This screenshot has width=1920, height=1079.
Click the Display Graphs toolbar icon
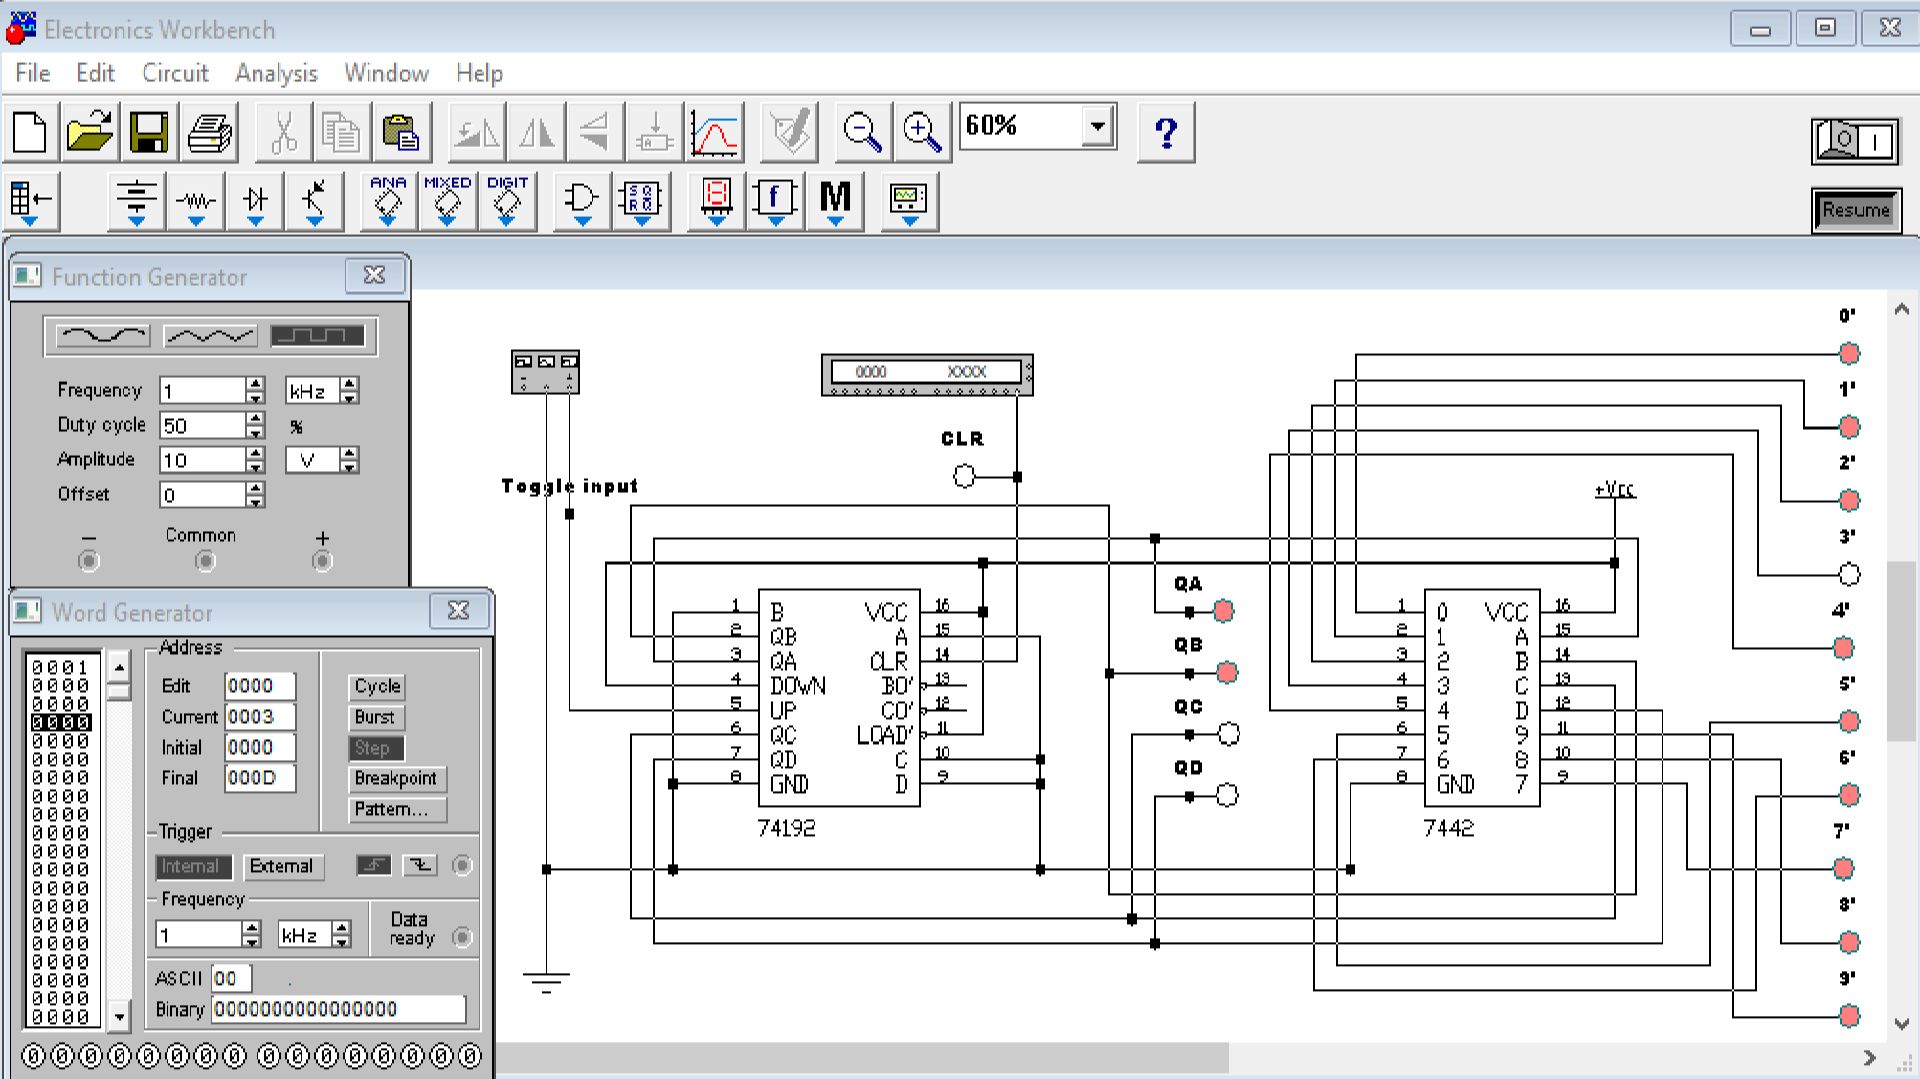[715, 132]
